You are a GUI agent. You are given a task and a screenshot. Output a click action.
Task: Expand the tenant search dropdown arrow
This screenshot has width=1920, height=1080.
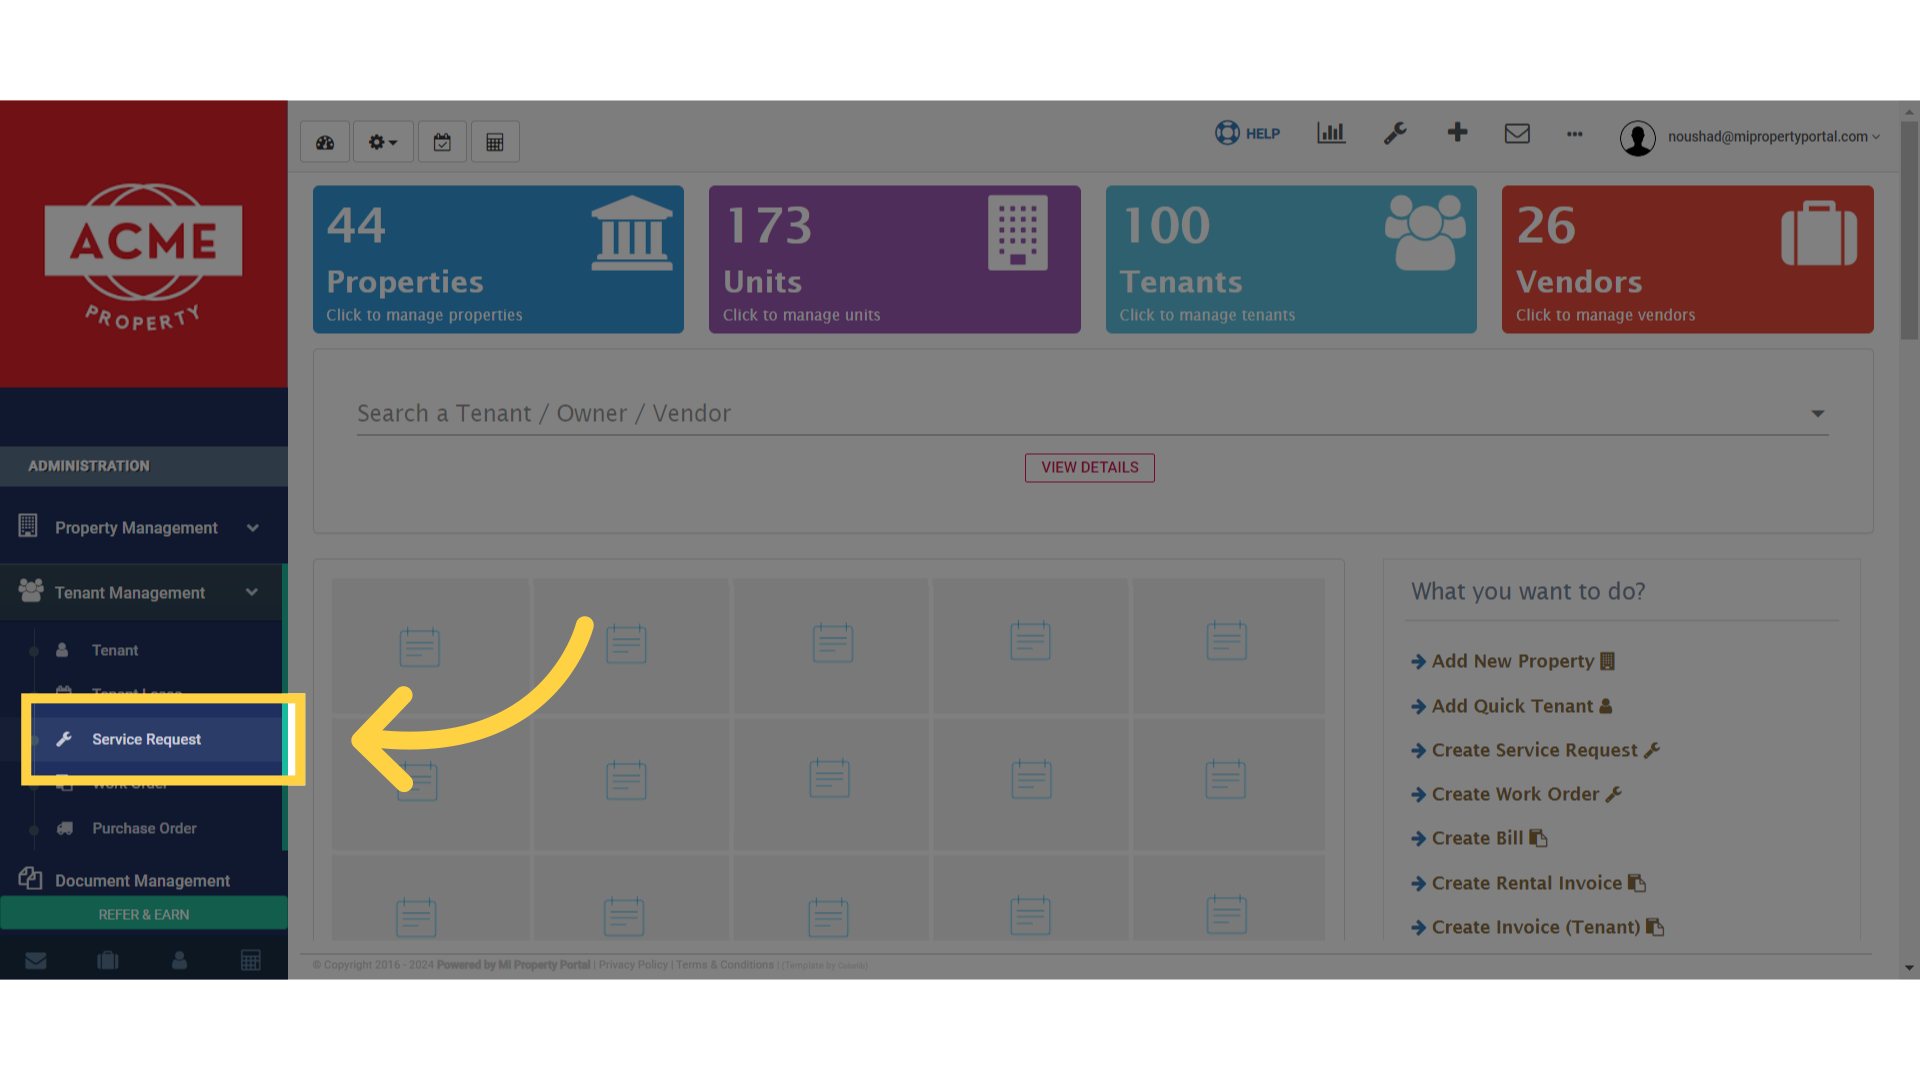[1818, 414]
